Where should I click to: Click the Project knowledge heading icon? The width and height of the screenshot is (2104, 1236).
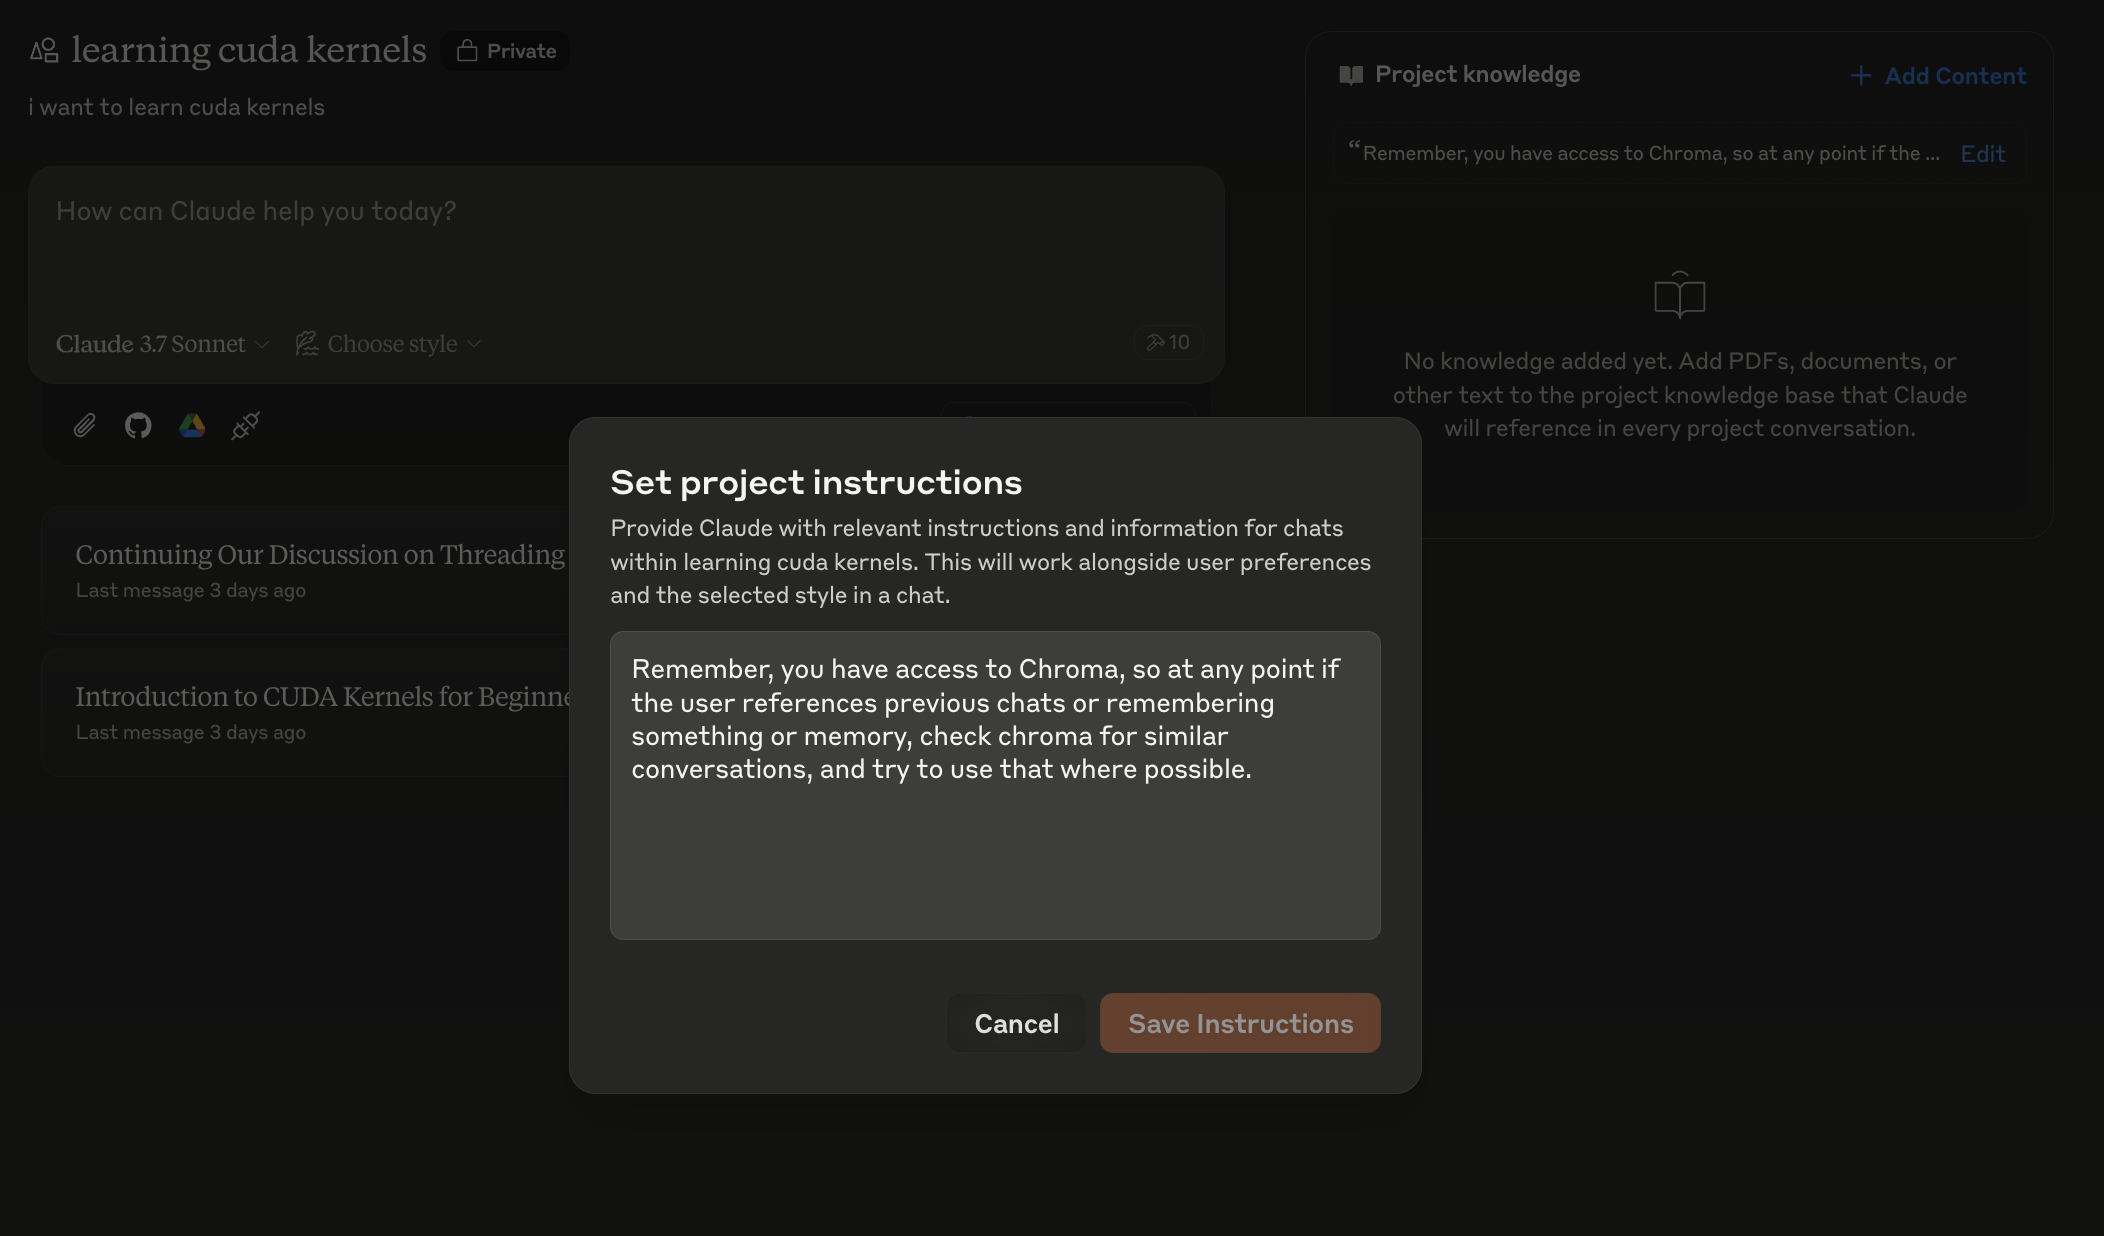pos(1351,75)
